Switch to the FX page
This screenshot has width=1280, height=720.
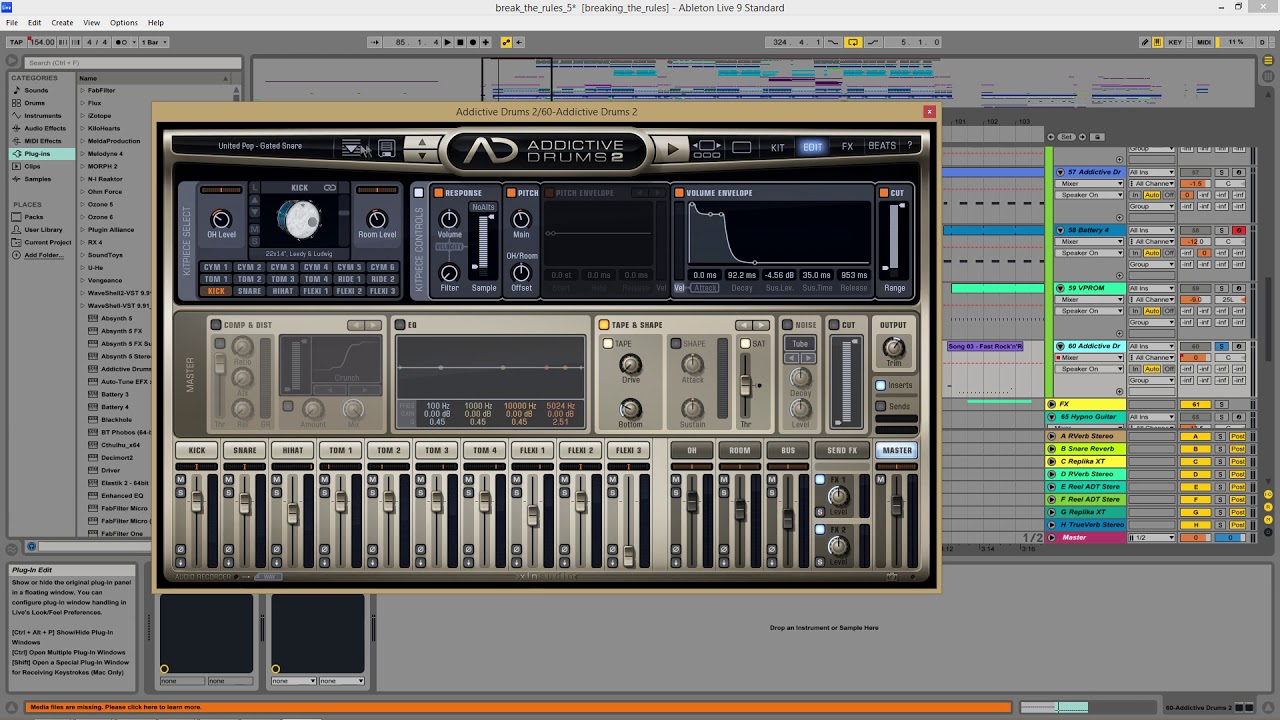(x=847, y=147)
